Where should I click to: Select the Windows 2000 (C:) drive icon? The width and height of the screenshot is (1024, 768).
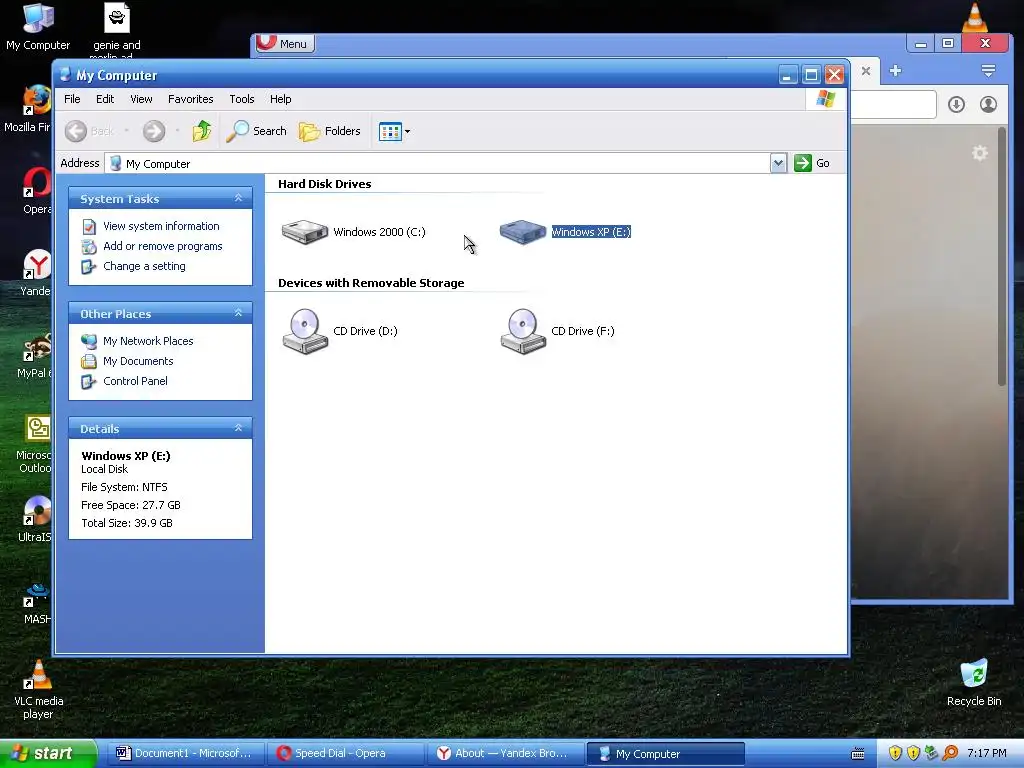point(304,232)
